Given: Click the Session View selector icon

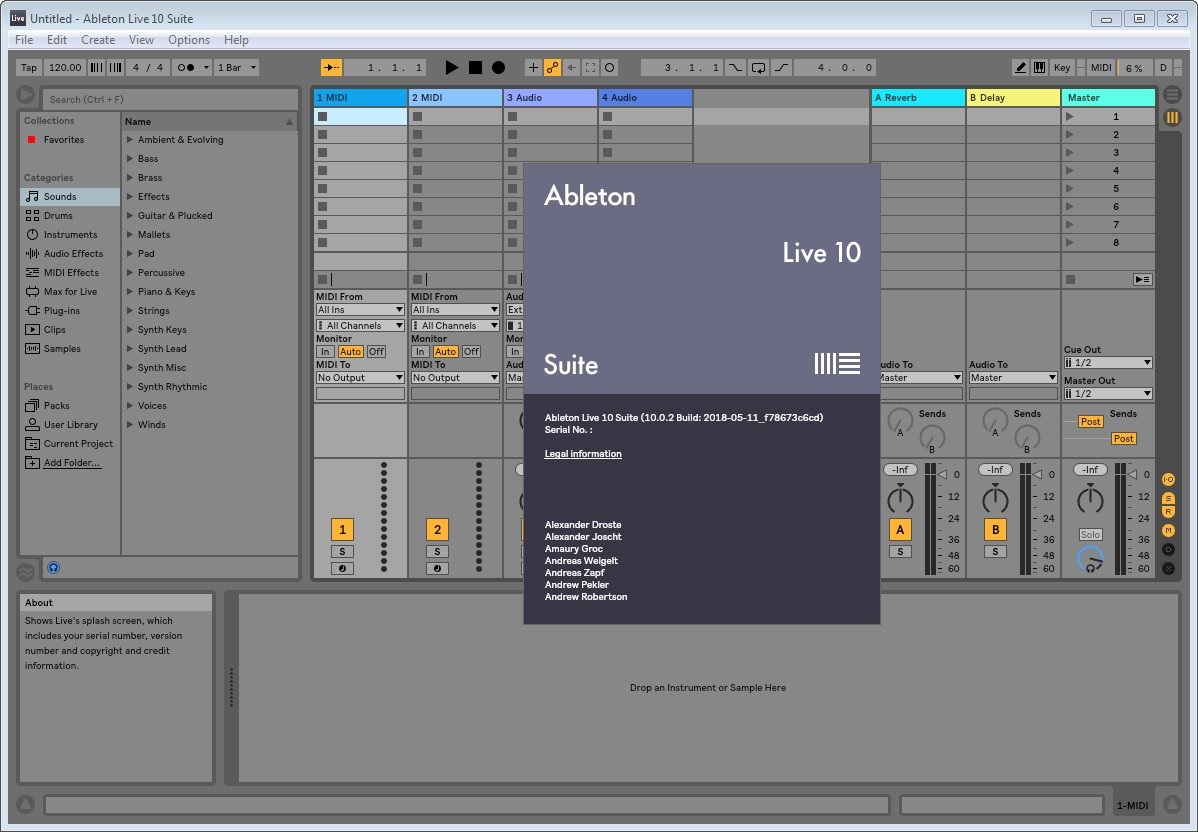Looking at the screenshot, I should [x=1172, y=118].
